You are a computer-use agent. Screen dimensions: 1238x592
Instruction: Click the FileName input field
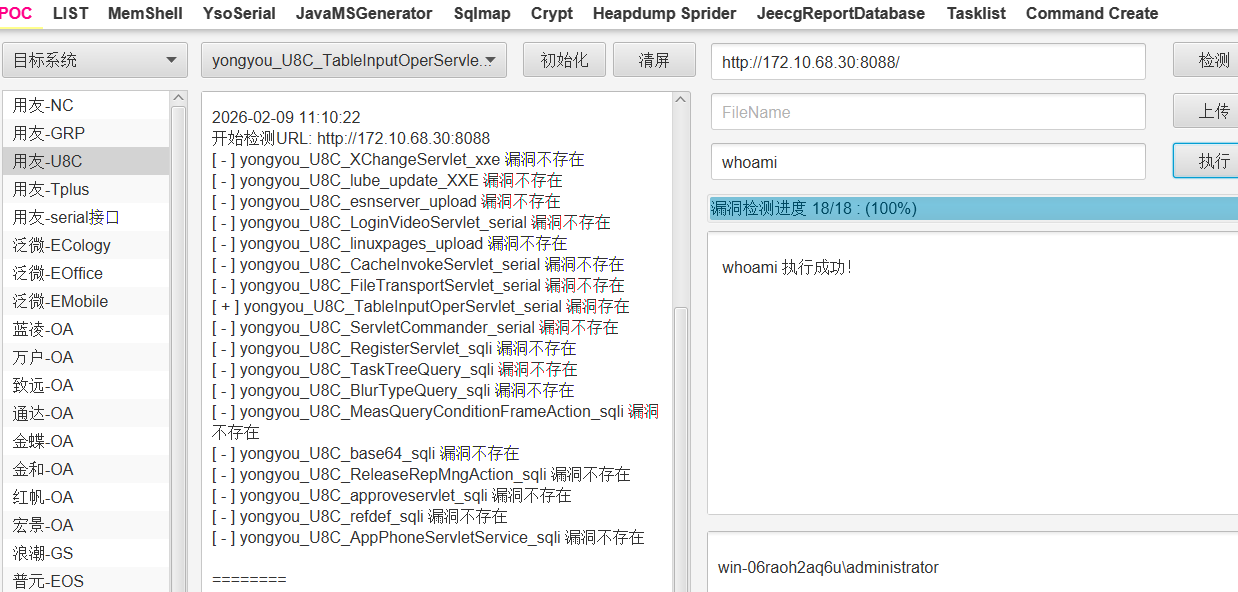pyautogui.click(x=928, y=112)
